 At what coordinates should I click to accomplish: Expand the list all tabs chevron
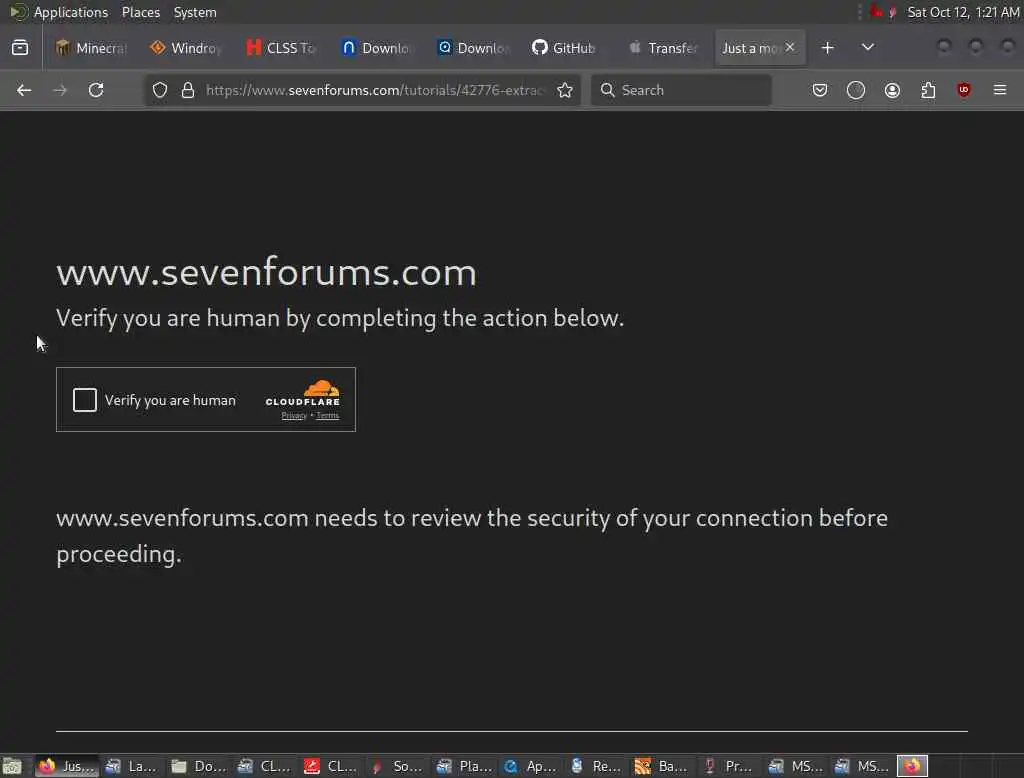tap(867, 48)
